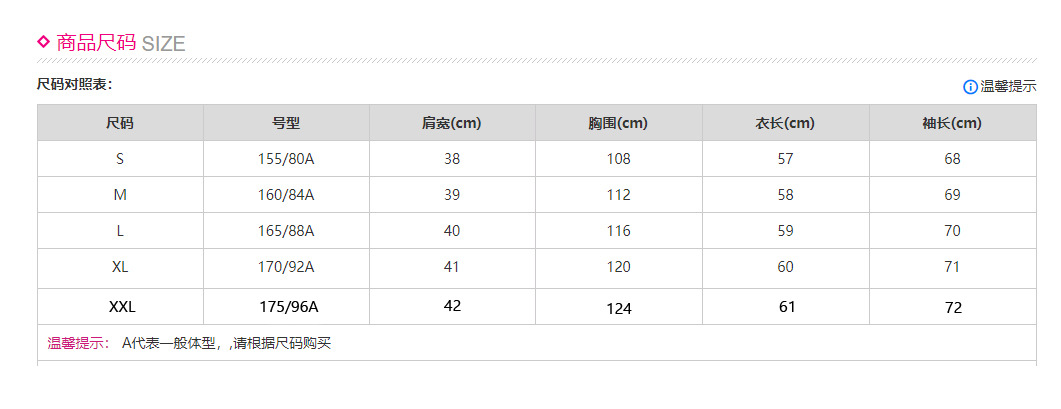Image resolution: width=1061 pixels, height=409 pixels.
Task: Click the blue info icon beside 温馨提示
Action: (970, 87)
